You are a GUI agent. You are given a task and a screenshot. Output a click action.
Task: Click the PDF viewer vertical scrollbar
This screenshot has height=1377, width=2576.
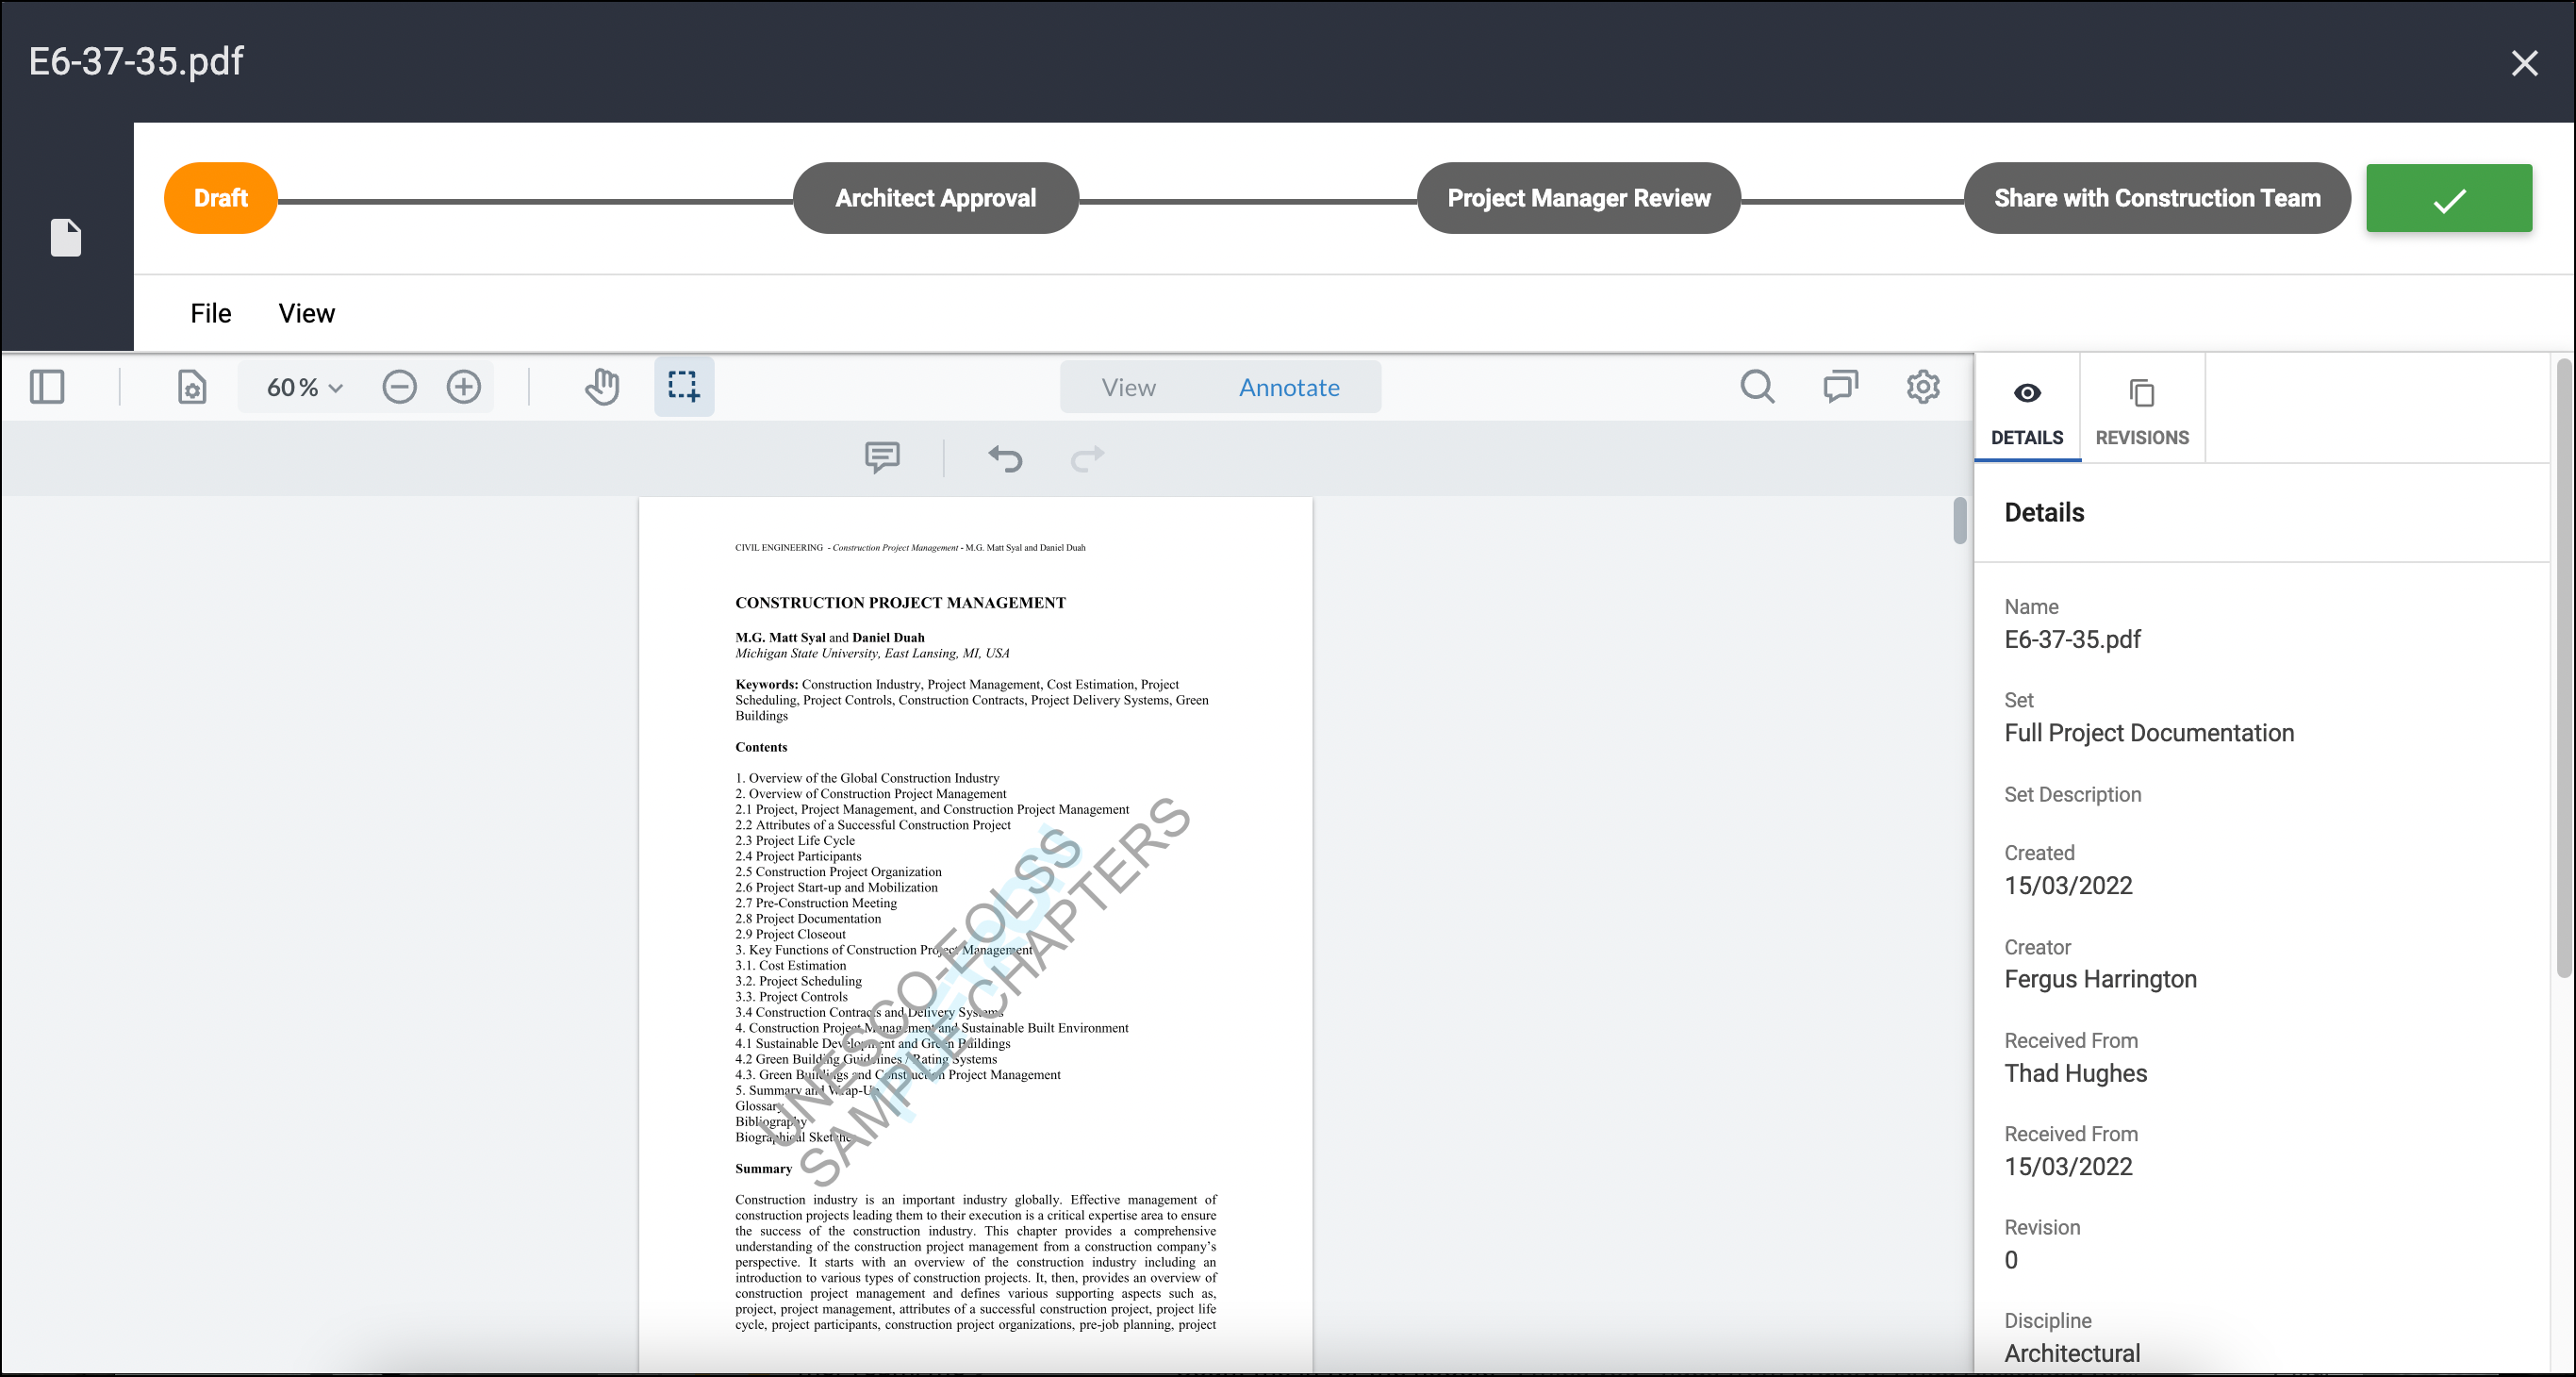(x=1959, y=520)
